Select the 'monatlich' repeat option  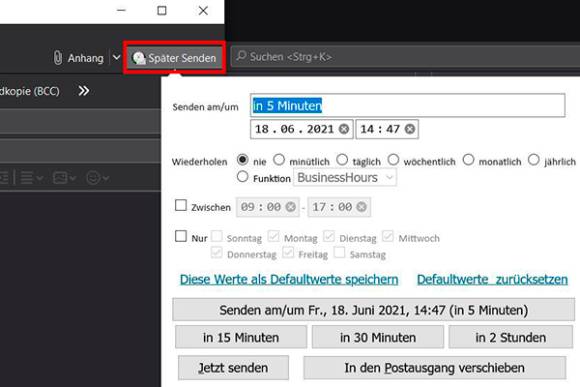pyautogui.click(x=468, y=159)
